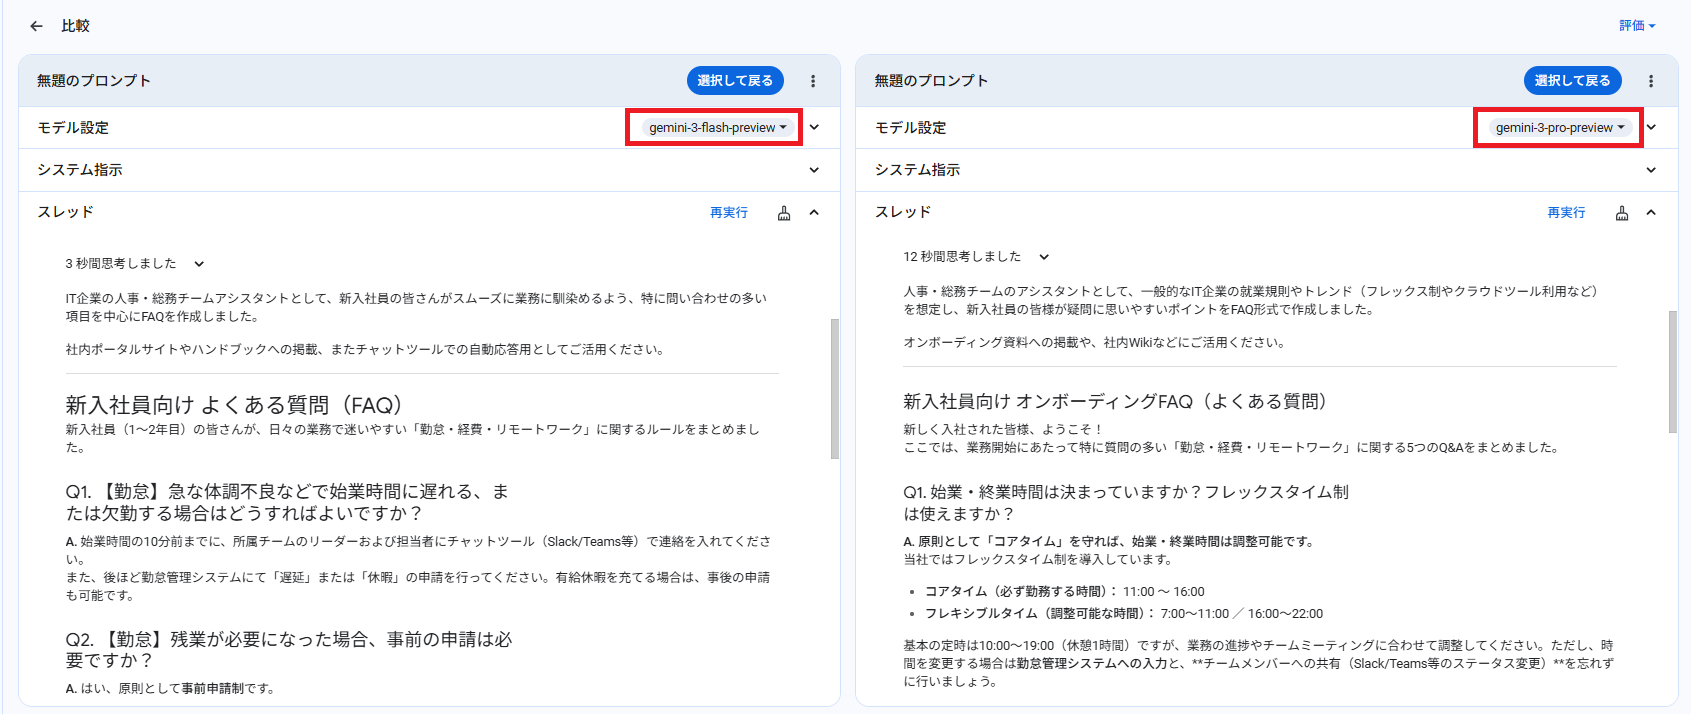
Task: Click 選択して戻る in the left panel
Action: [x=735, y=81]
